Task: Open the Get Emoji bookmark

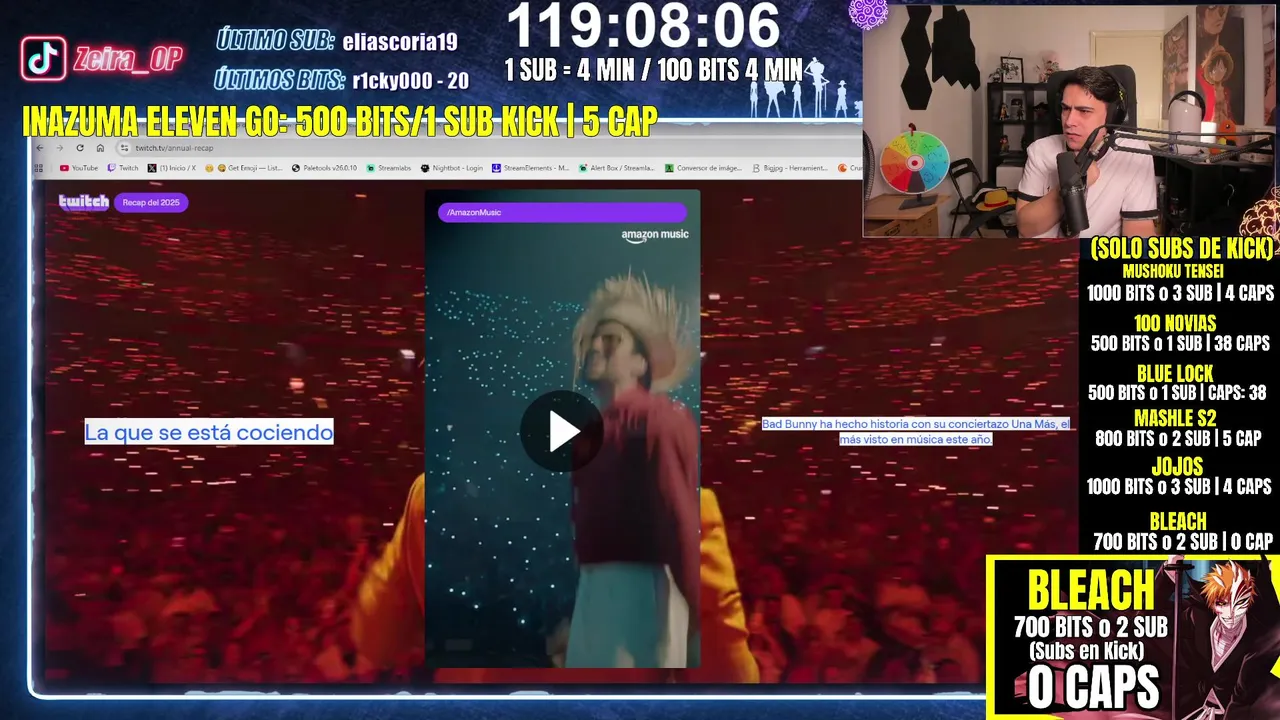Action: 243,168
